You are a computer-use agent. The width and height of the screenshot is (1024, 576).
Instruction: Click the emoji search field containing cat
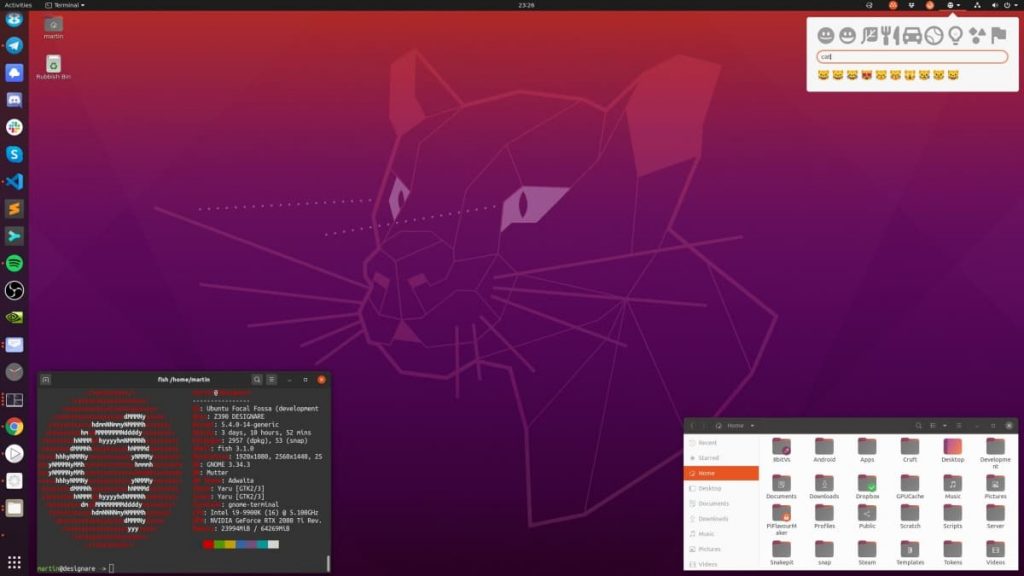910,57
